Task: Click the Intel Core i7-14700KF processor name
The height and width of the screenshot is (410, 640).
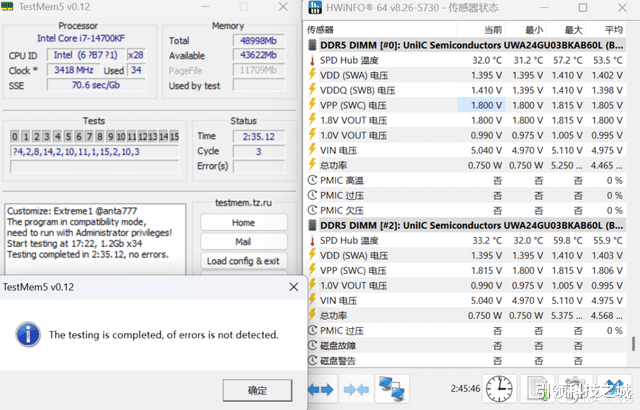Action: pyautogui.click(x=81, y=38)
